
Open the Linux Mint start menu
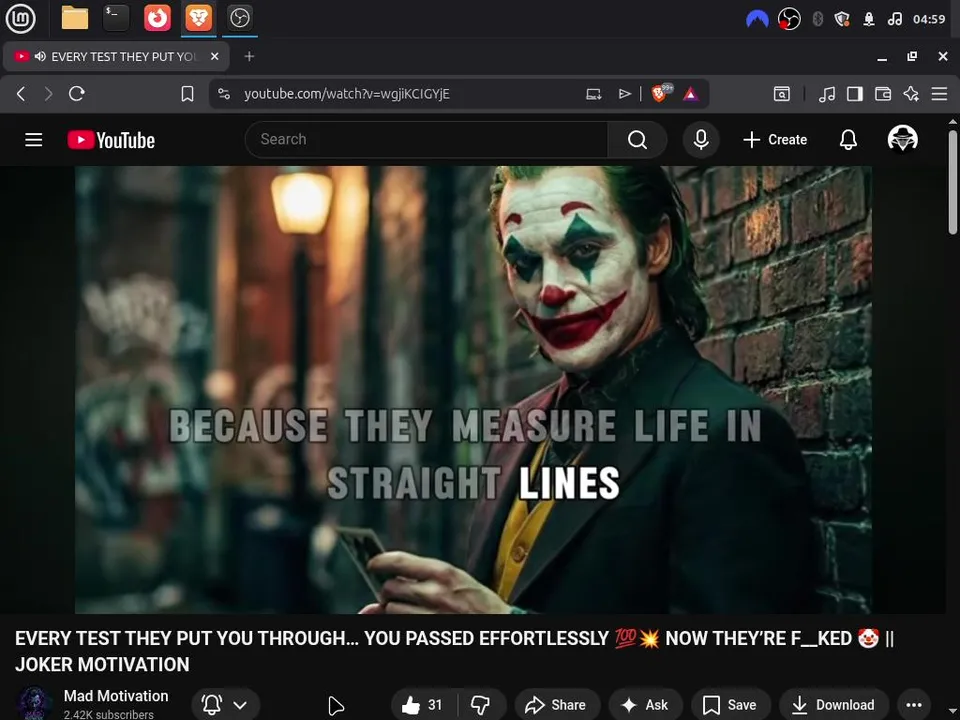tap(20, 18)
